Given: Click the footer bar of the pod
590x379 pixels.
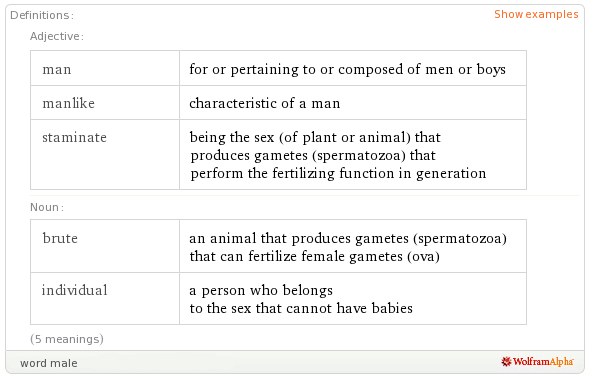Looking at the screenshot, I should [x=295, y=362].
